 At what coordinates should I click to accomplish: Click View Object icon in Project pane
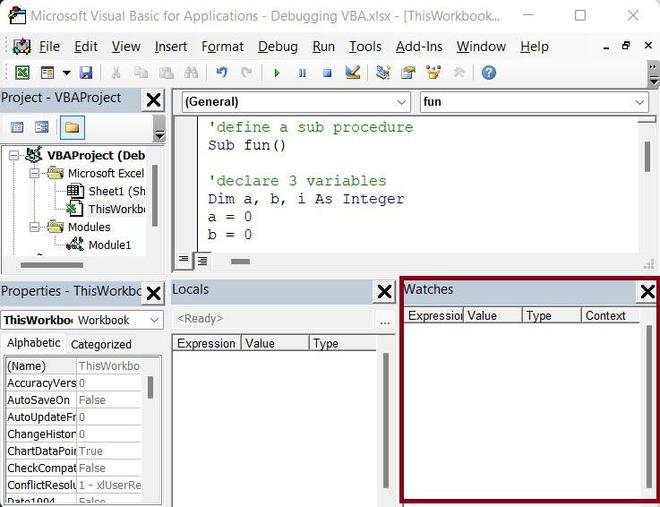[x=42, y=127]
